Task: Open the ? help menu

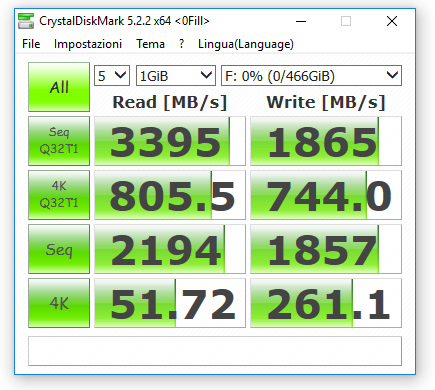Action: coord(181,44)
